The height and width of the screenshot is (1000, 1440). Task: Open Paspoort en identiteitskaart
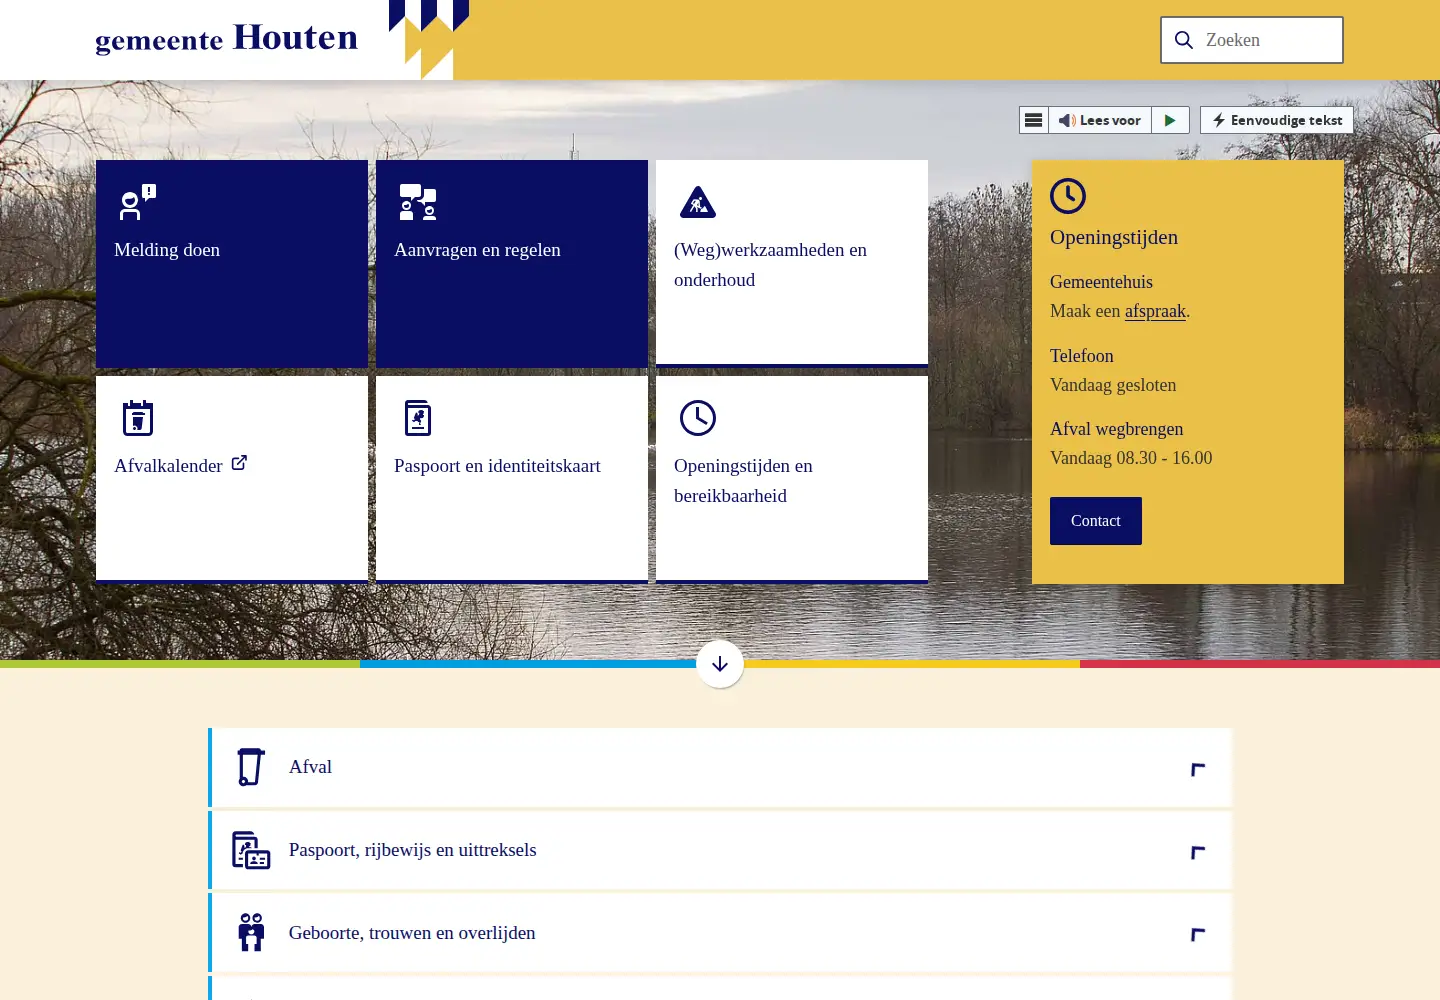512,480
